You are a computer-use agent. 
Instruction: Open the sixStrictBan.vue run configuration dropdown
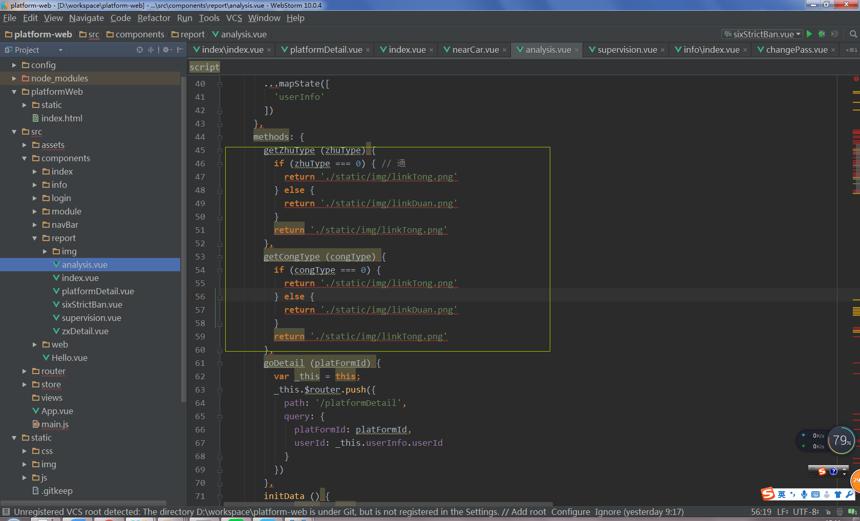tap(762, 34)
